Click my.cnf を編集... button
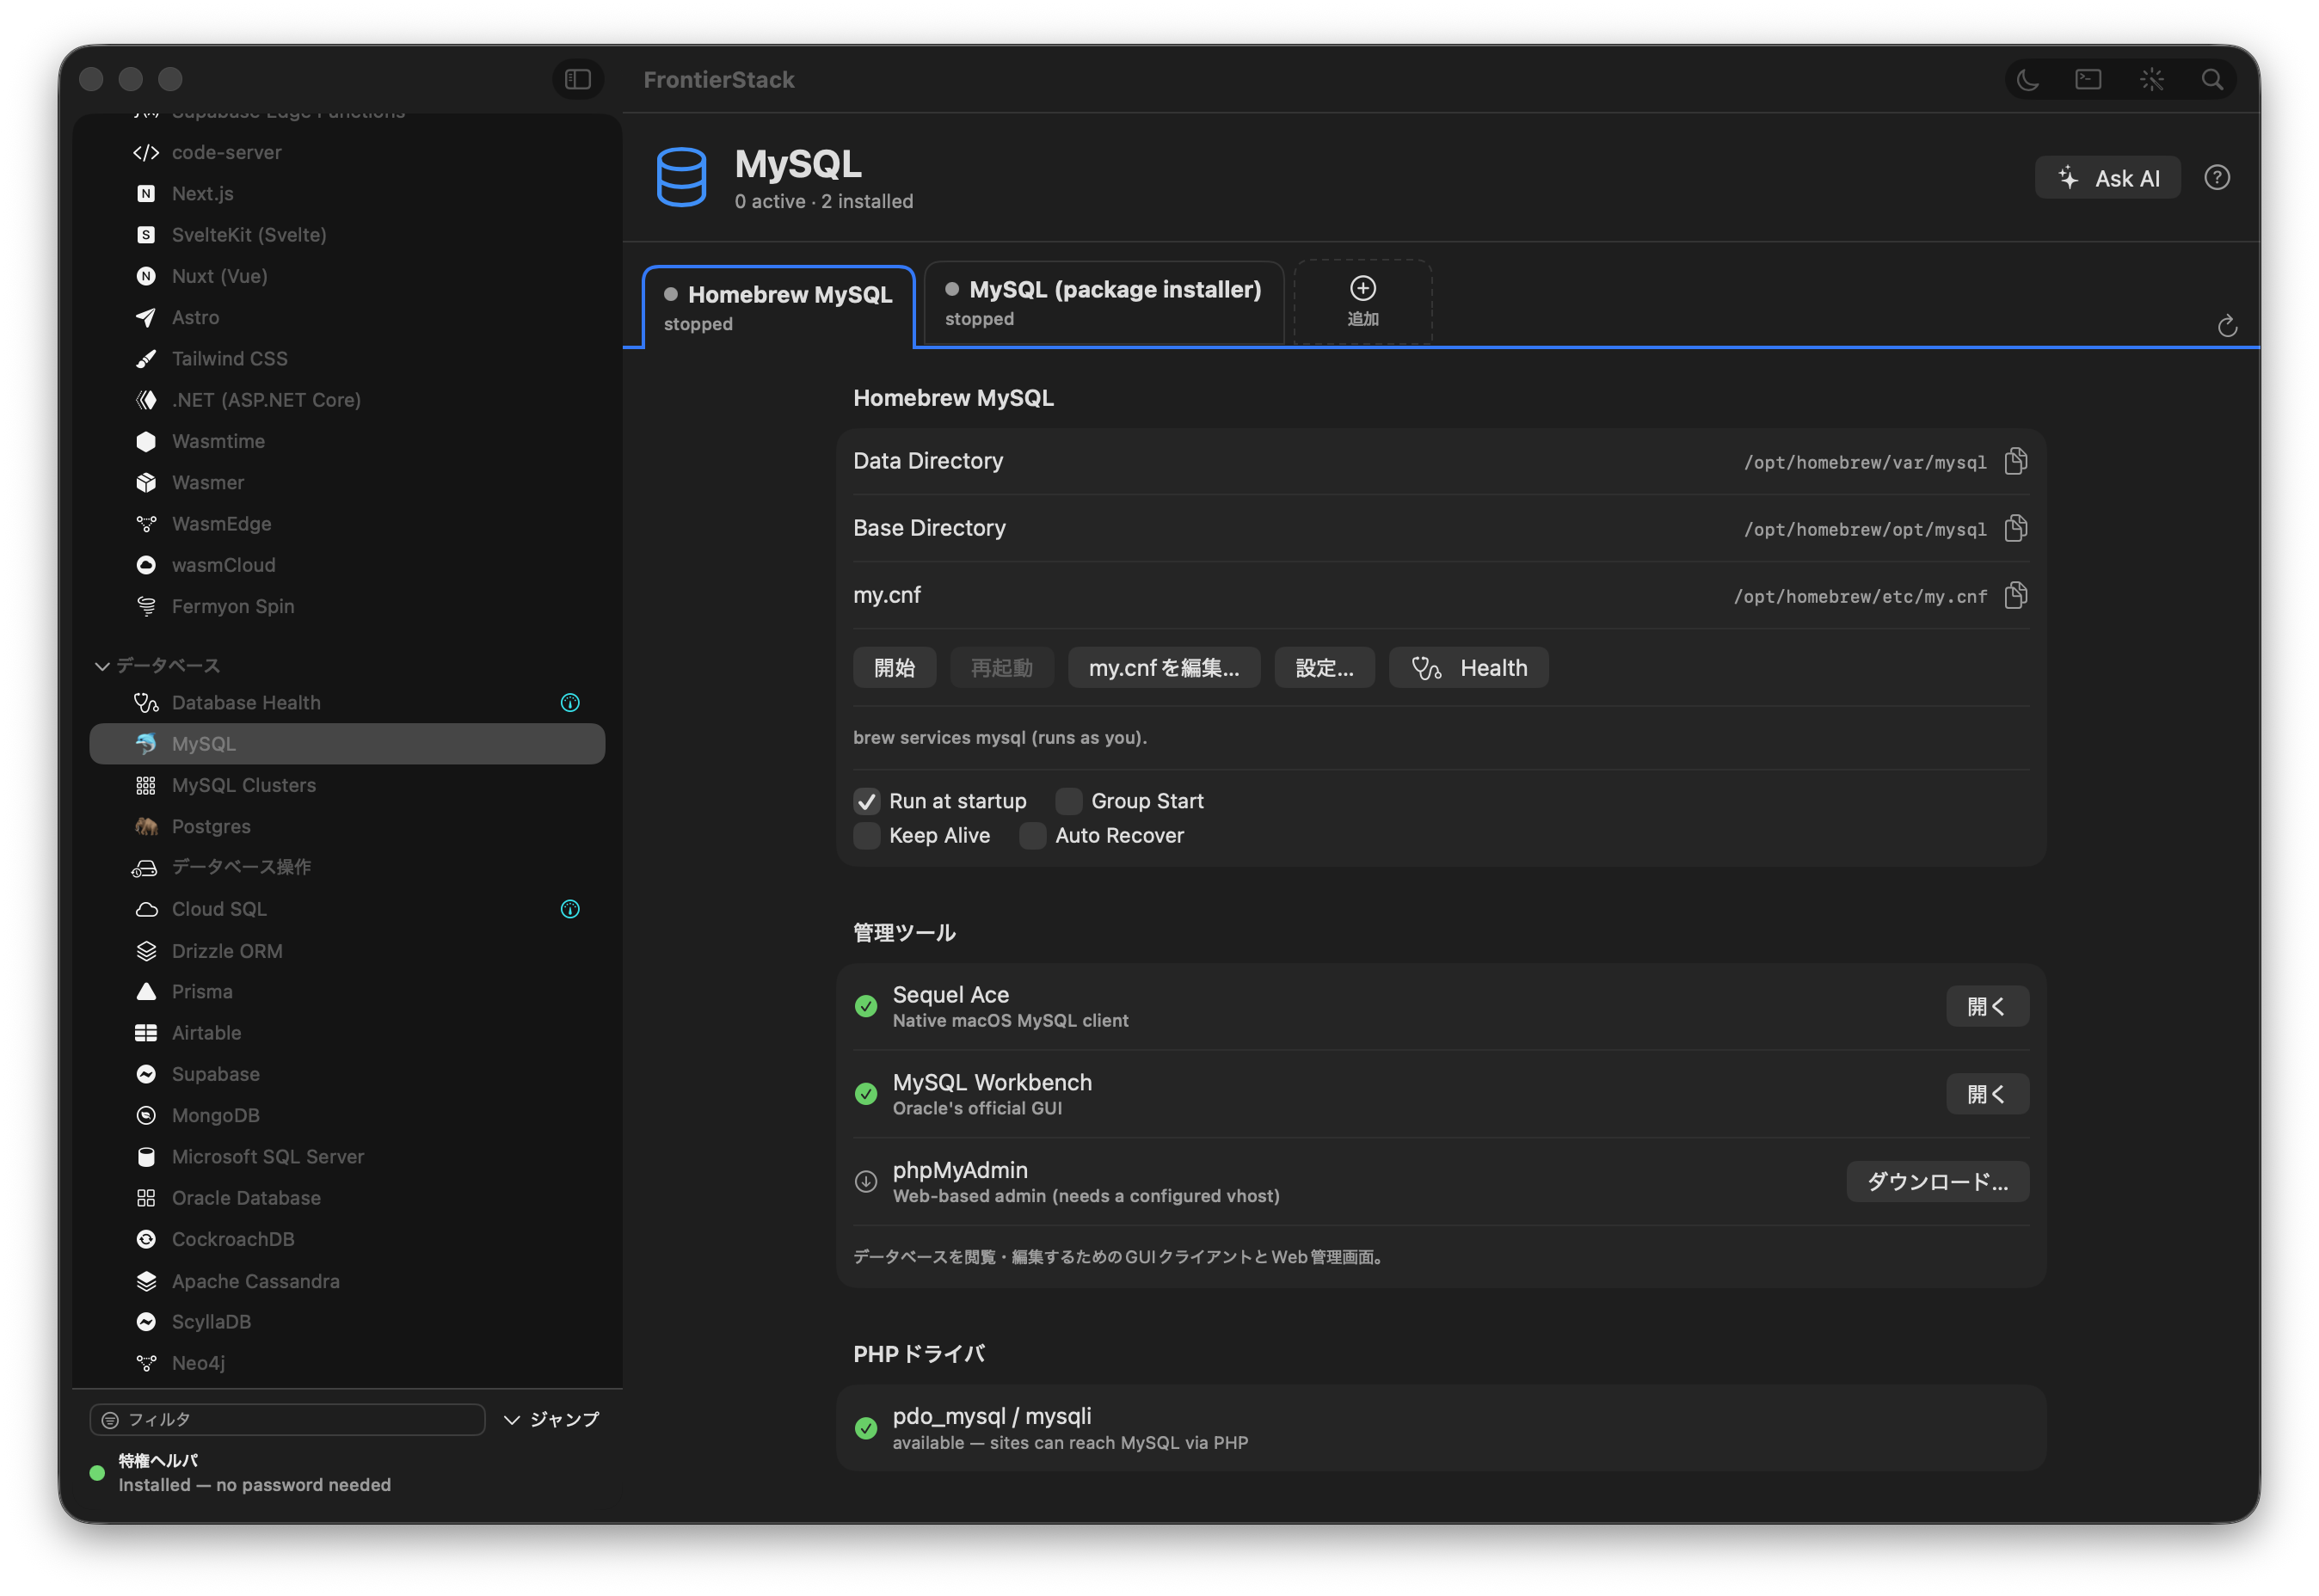 coord(1163,668)
